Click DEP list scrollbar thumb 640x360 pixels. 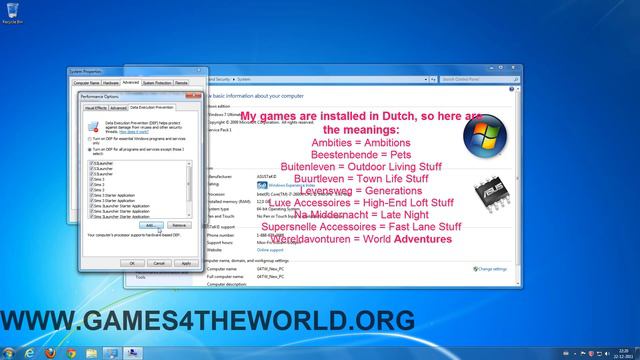point(189,184)
